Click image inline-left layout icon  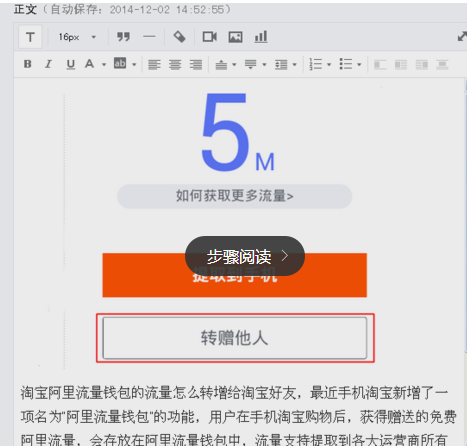401,64
